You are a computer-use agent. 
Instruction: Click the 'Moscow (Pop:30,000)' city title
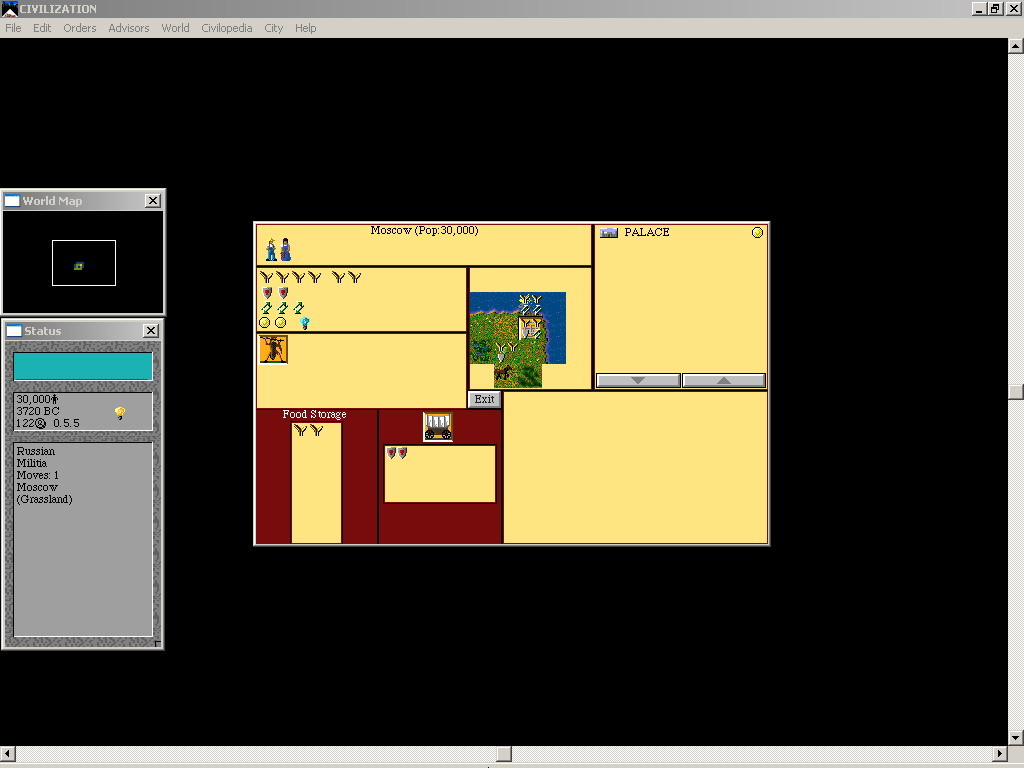coord(424,231)
